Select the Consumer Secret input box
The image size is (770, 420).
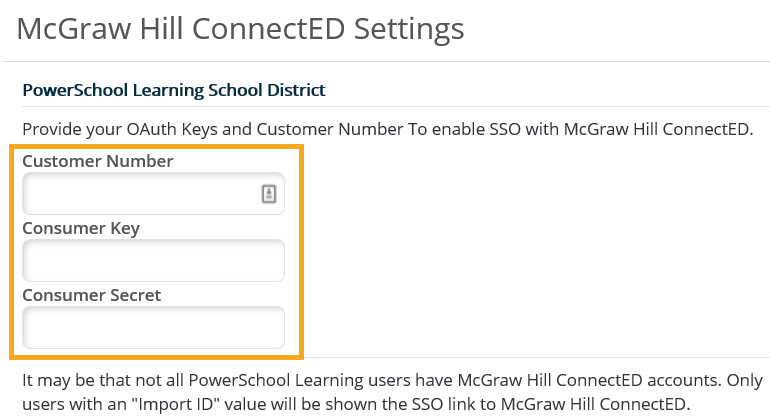coord(153,327)
